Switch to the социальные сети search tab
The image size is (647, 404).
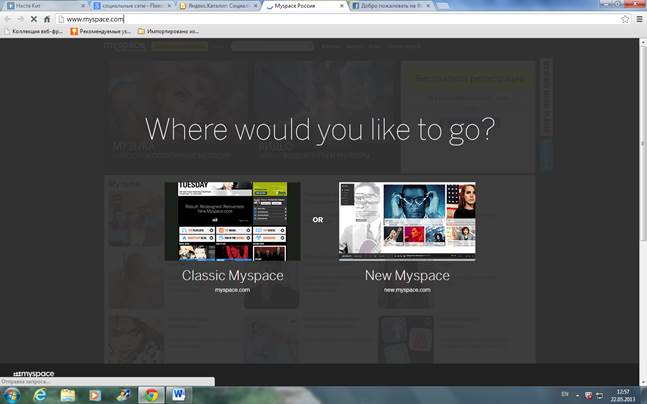coord(131,6)
